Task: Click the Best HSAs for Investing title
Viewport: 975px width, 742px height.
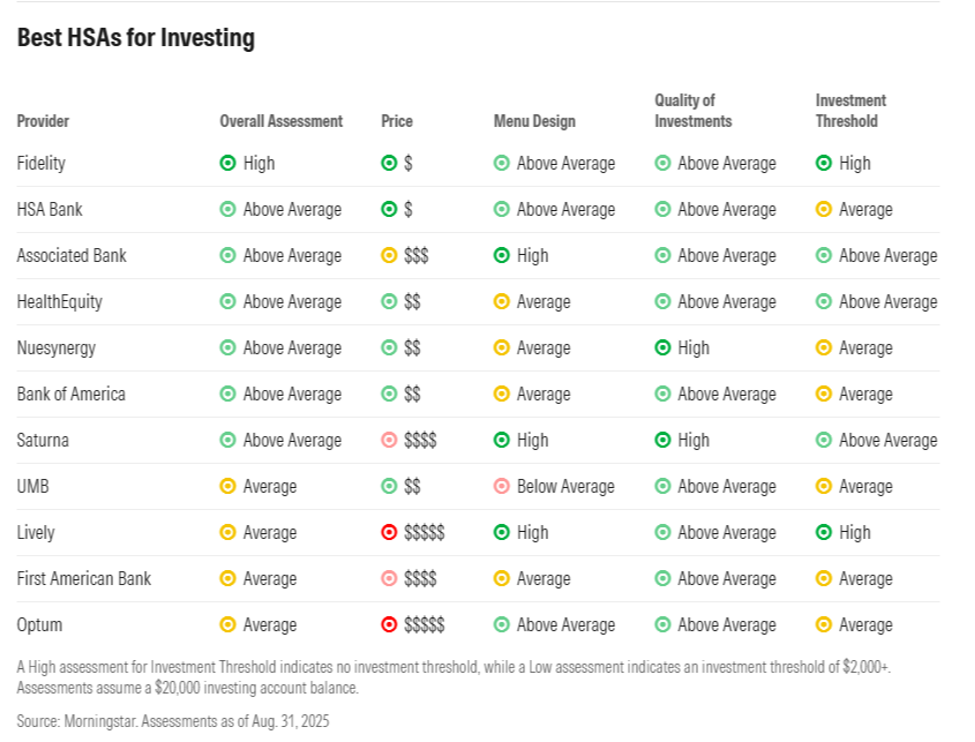Action: (x=136, y=37)
